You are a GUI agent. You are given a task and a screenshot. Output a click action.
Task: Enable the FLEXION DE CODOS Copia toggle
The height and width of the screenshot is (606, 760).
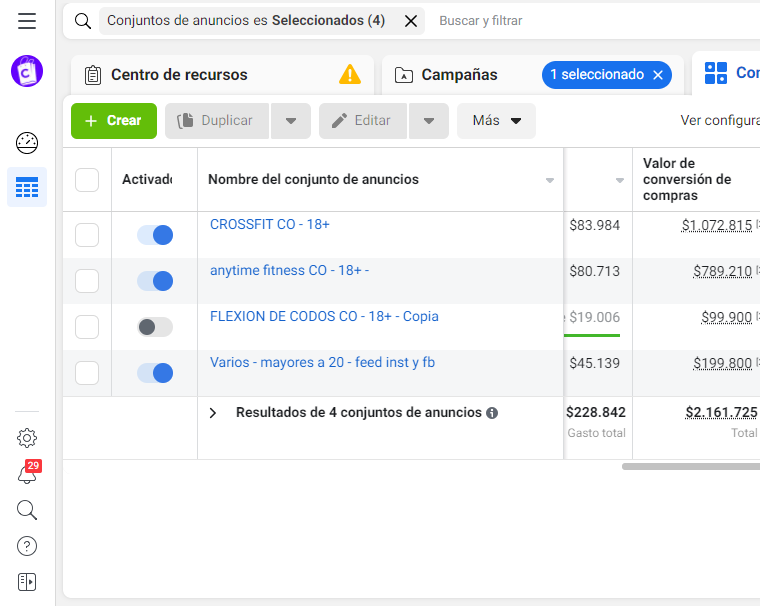point(155,327)
